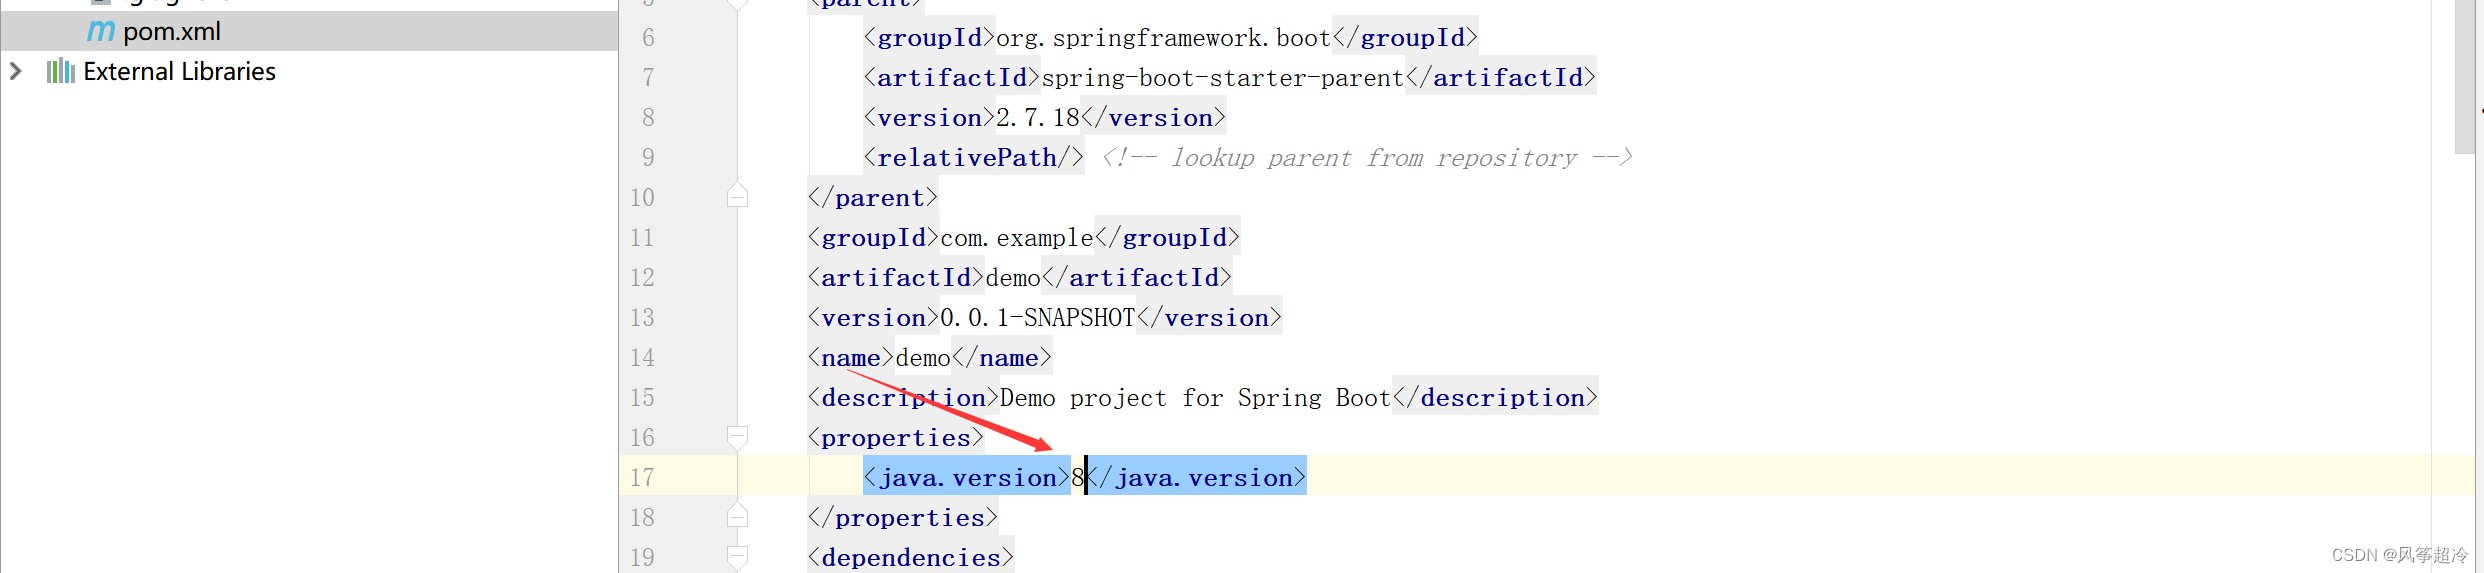Viewport: 2484px width, 573px height.
Task: Click the 'lookup parent from repository' comment
Action: coord(1367,158)
